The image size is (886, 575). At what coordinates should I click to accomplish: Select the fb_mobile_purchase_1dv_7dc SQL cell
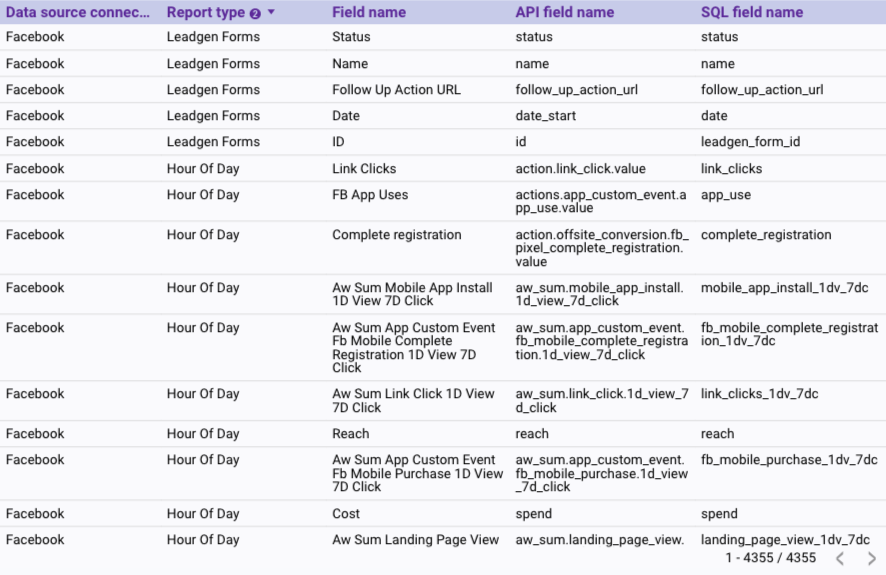click(x=789, y=460)
